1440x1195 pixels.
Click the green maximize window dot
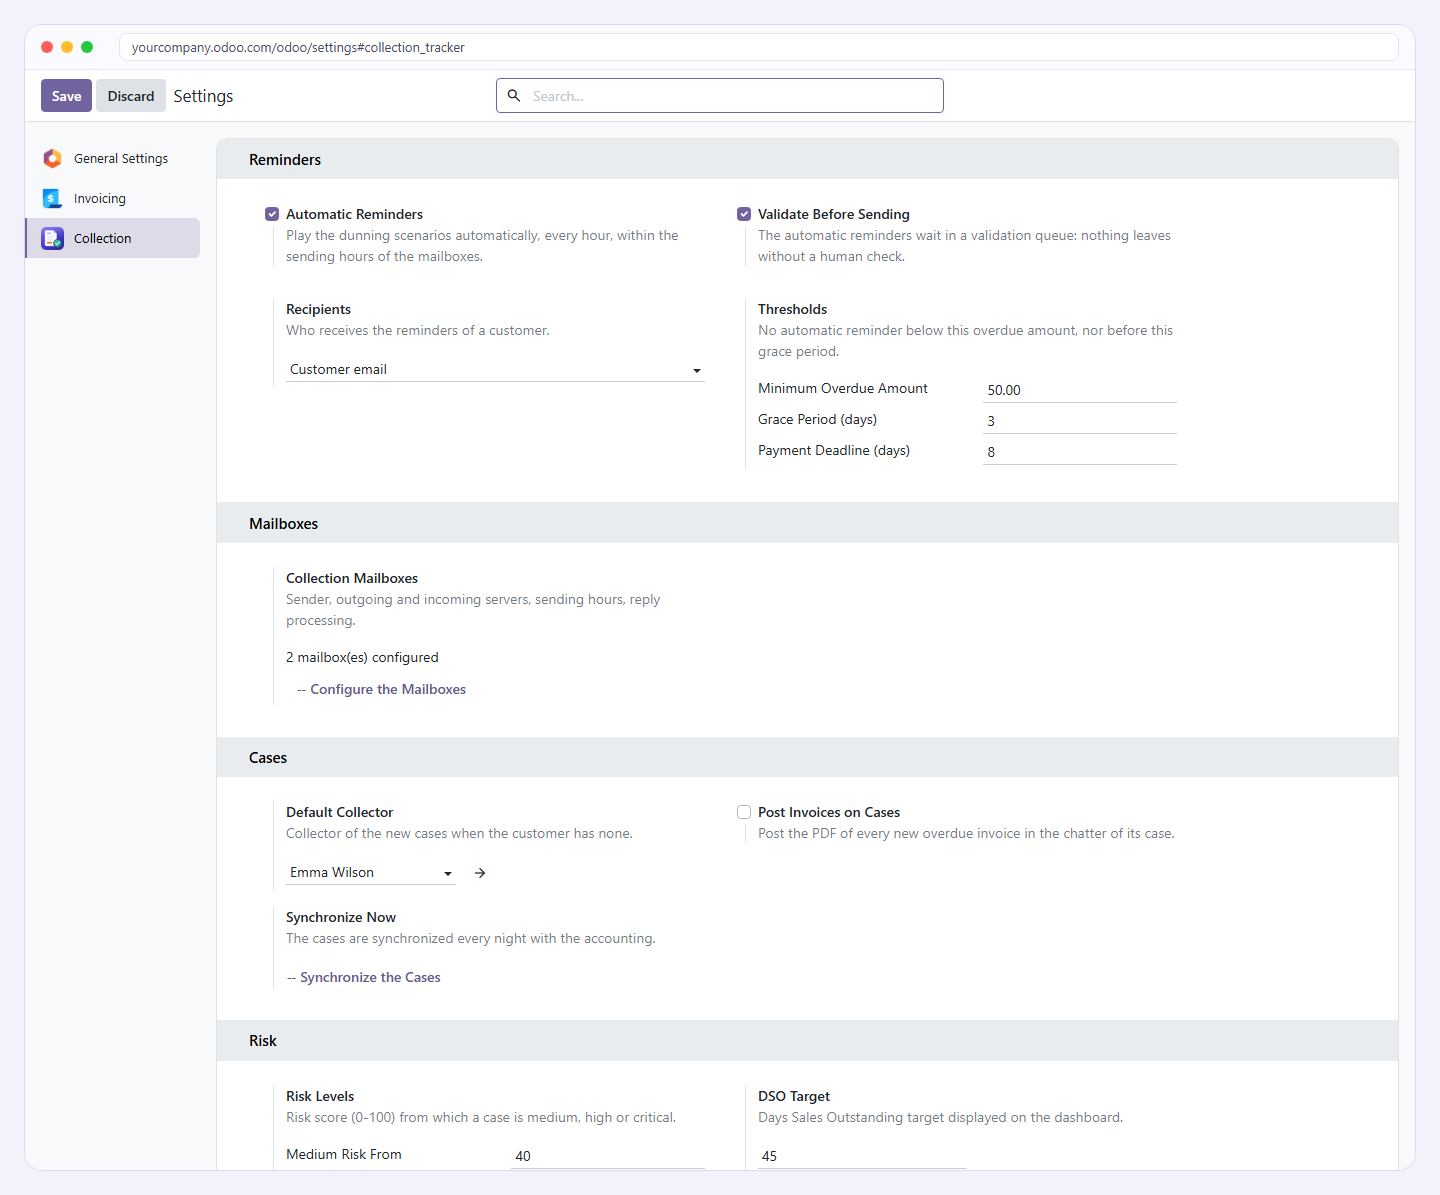click(x=87, y=47)
